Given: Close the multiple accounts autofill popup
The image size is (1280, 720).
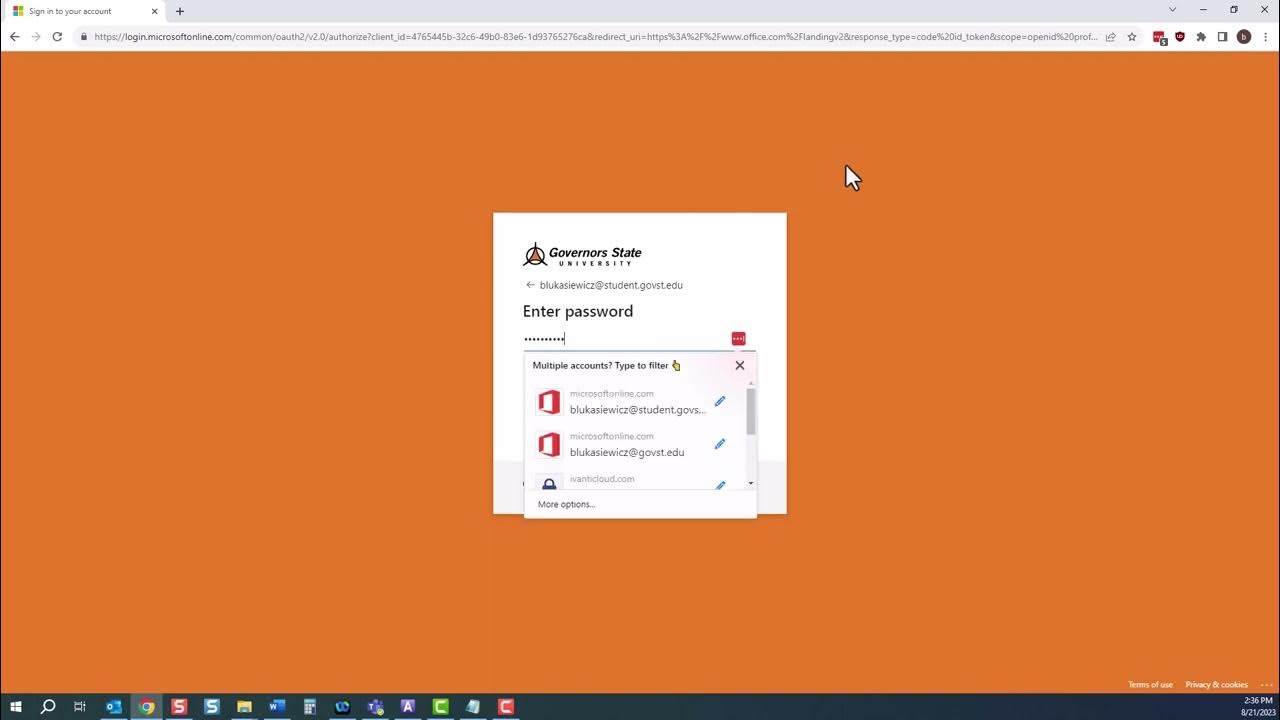Looking at the screenshot, I should pyautogui.click(x=740, y=365).
